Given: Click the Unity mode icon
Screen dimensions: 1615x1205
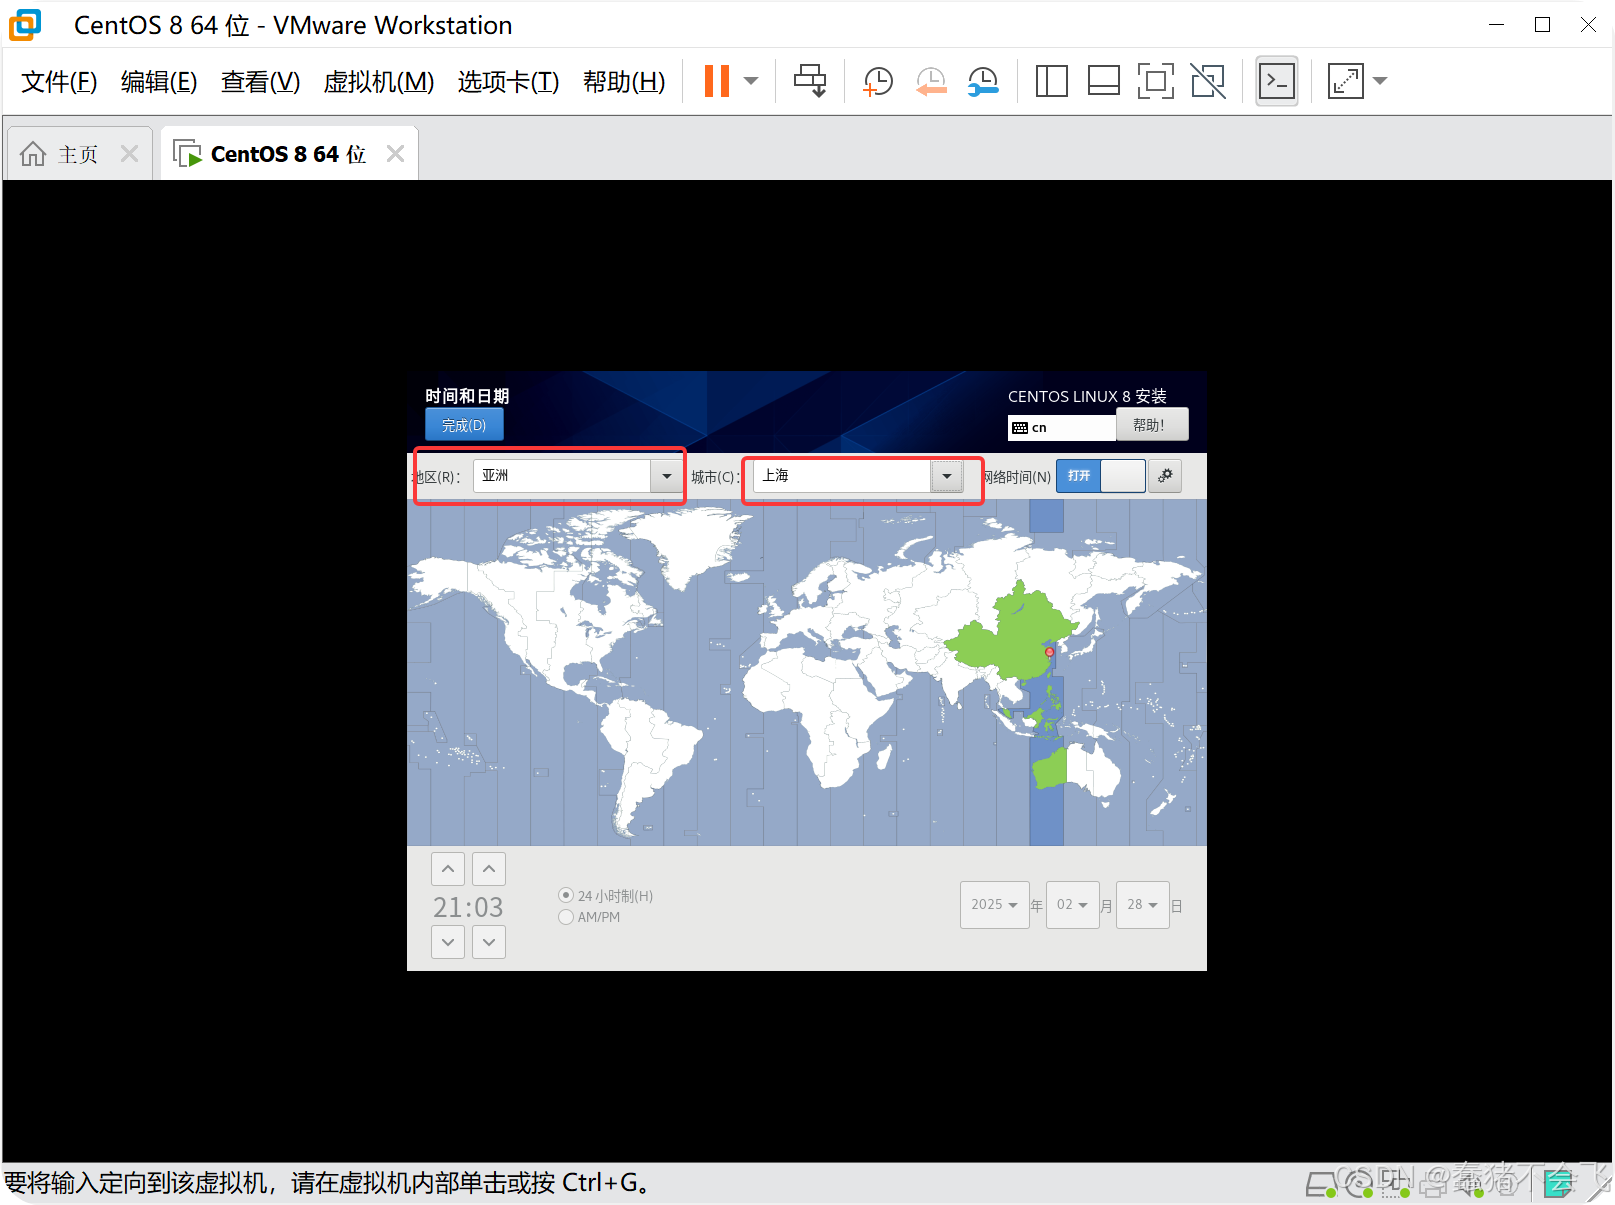Looking at the screenshot, I should (x=1208, y=81).
